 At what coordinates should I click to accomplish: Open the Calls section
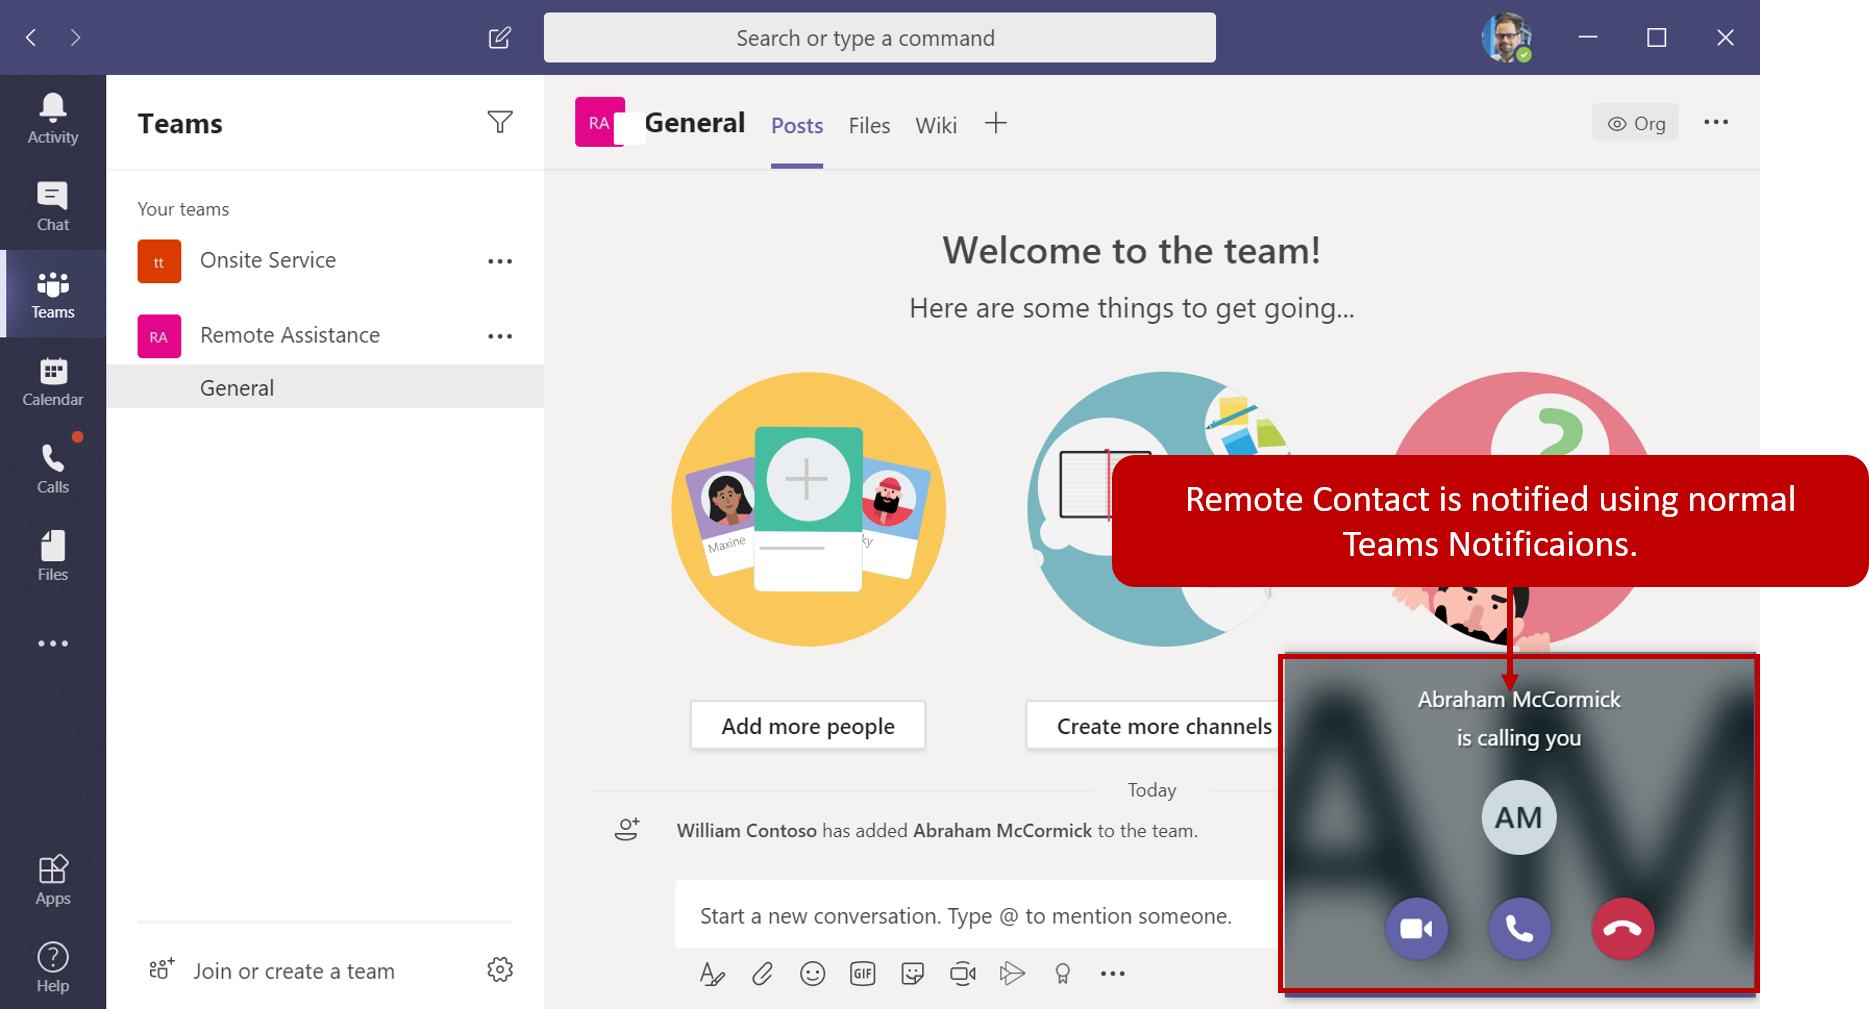tap(53, 469)
